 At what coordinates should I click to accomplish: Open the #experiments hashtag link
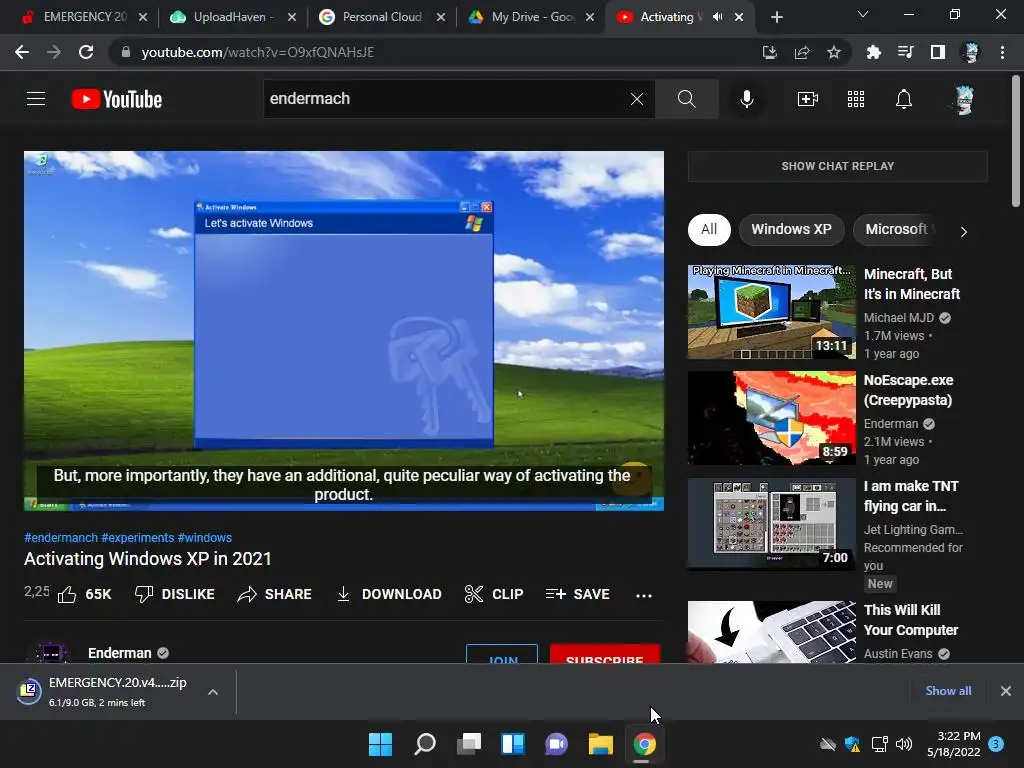tap(138, 537)
